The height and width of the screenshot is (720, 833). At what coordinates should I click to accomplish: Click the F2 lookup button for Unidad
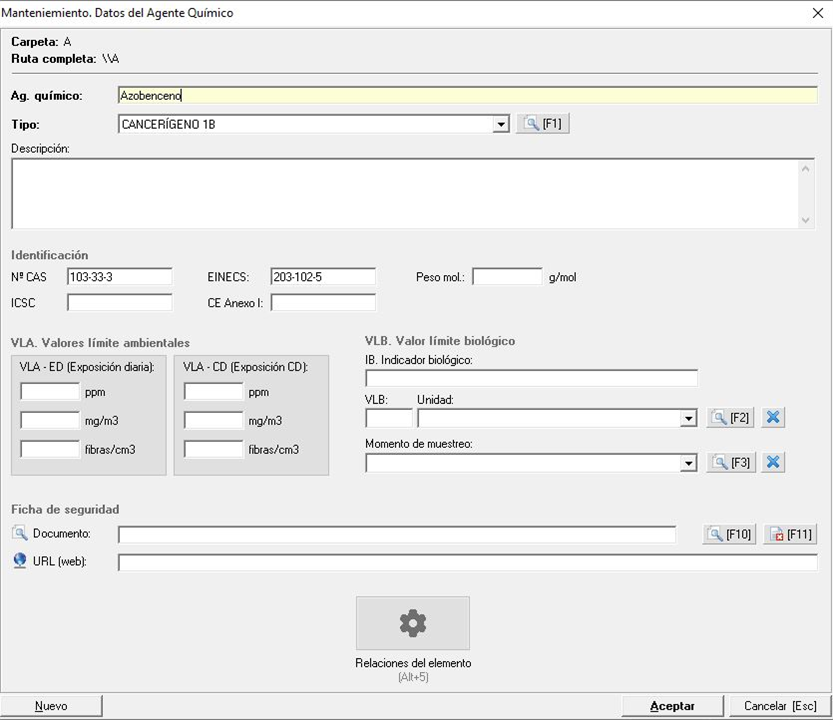point(730,418)
